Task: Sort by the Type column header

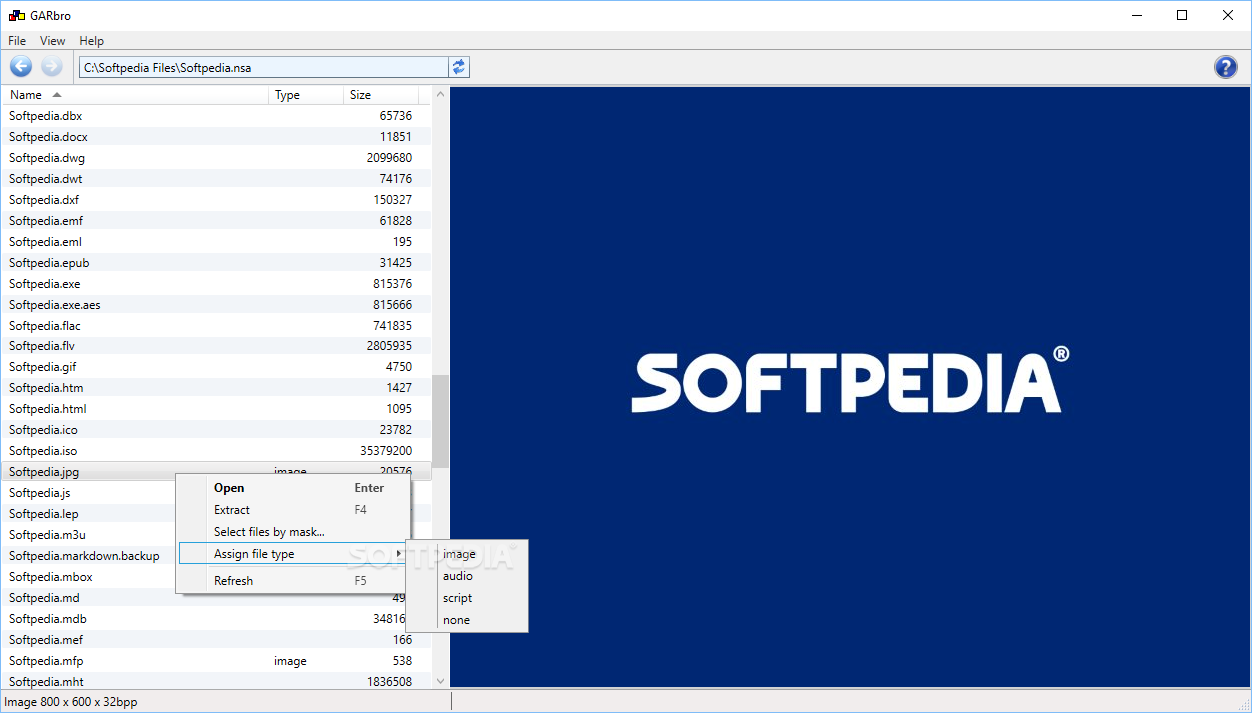Action: 307,95
